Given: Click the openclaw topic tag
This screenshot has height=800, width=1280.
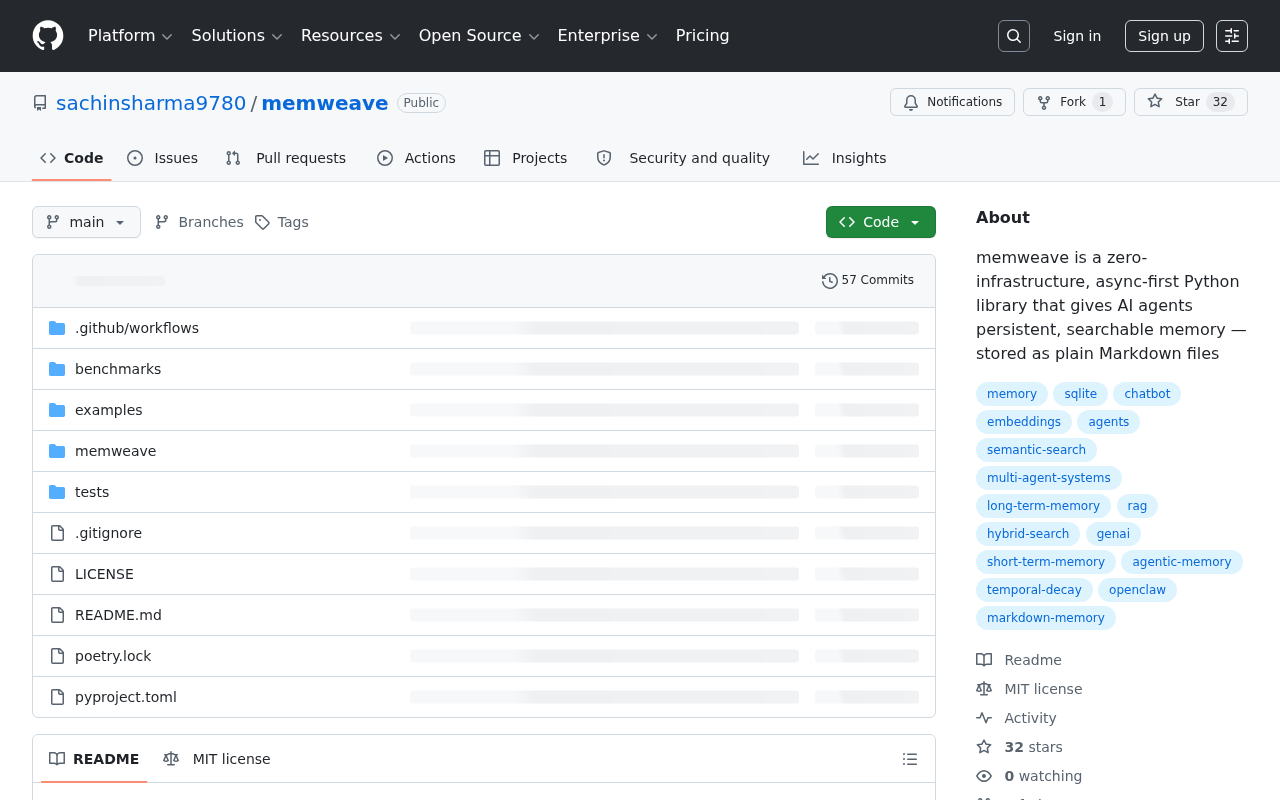Looking at the screenshot, I should point(1137,590).
